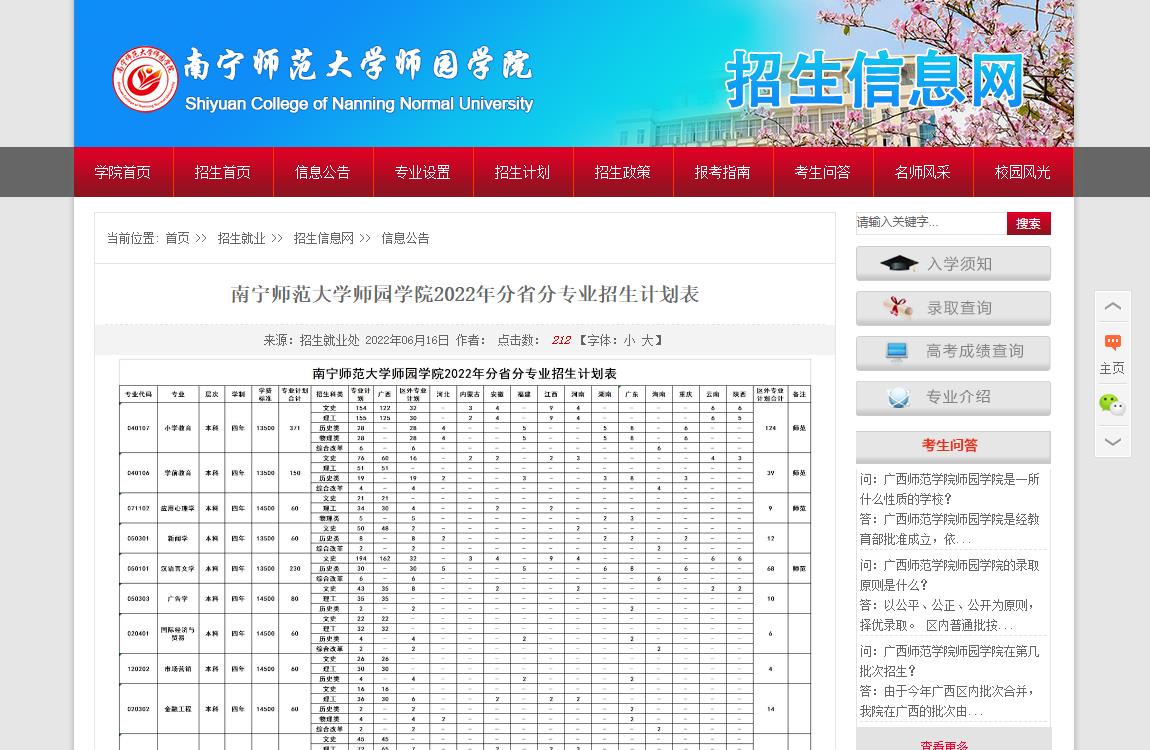Click the 信息公告 breadcrumb link
The width and height of the screenshot is (1150, 750).
point(406,238)
